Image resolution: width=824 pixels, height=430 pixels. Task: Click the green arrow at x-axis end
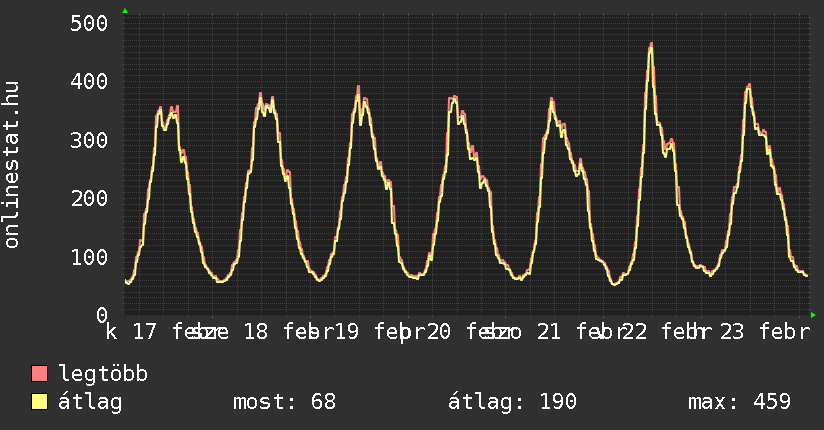(x=813, y=315)
